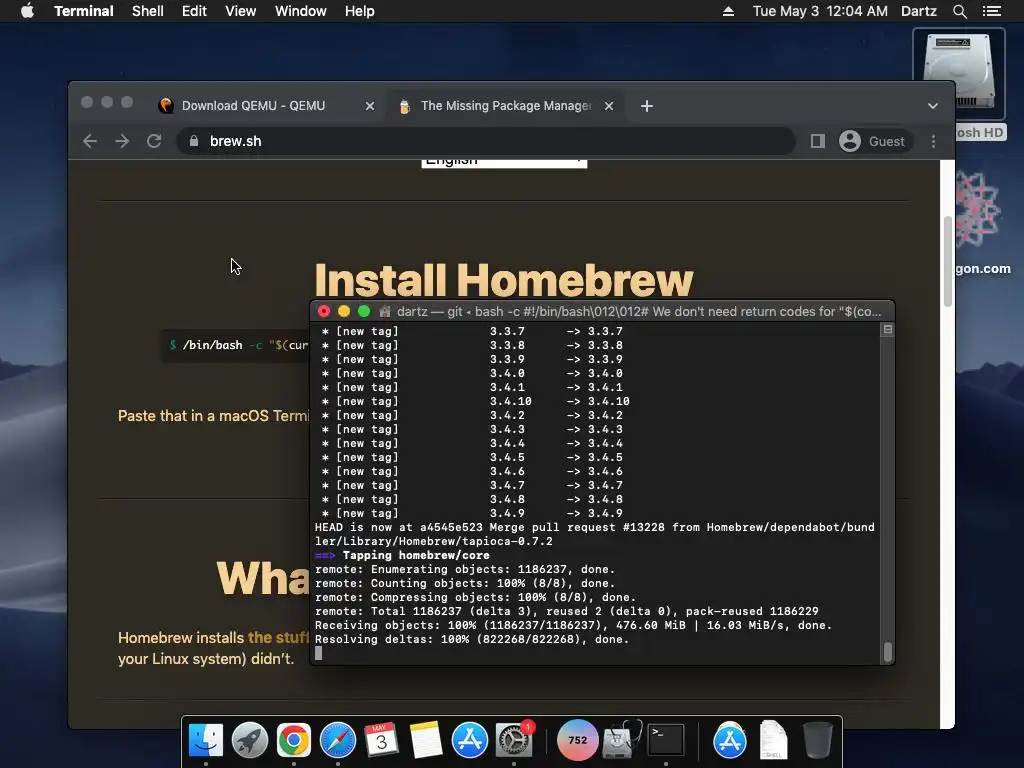Close the Download QEMU tab
Viewport: 1024px width, 768px height.
click(370, 106)
